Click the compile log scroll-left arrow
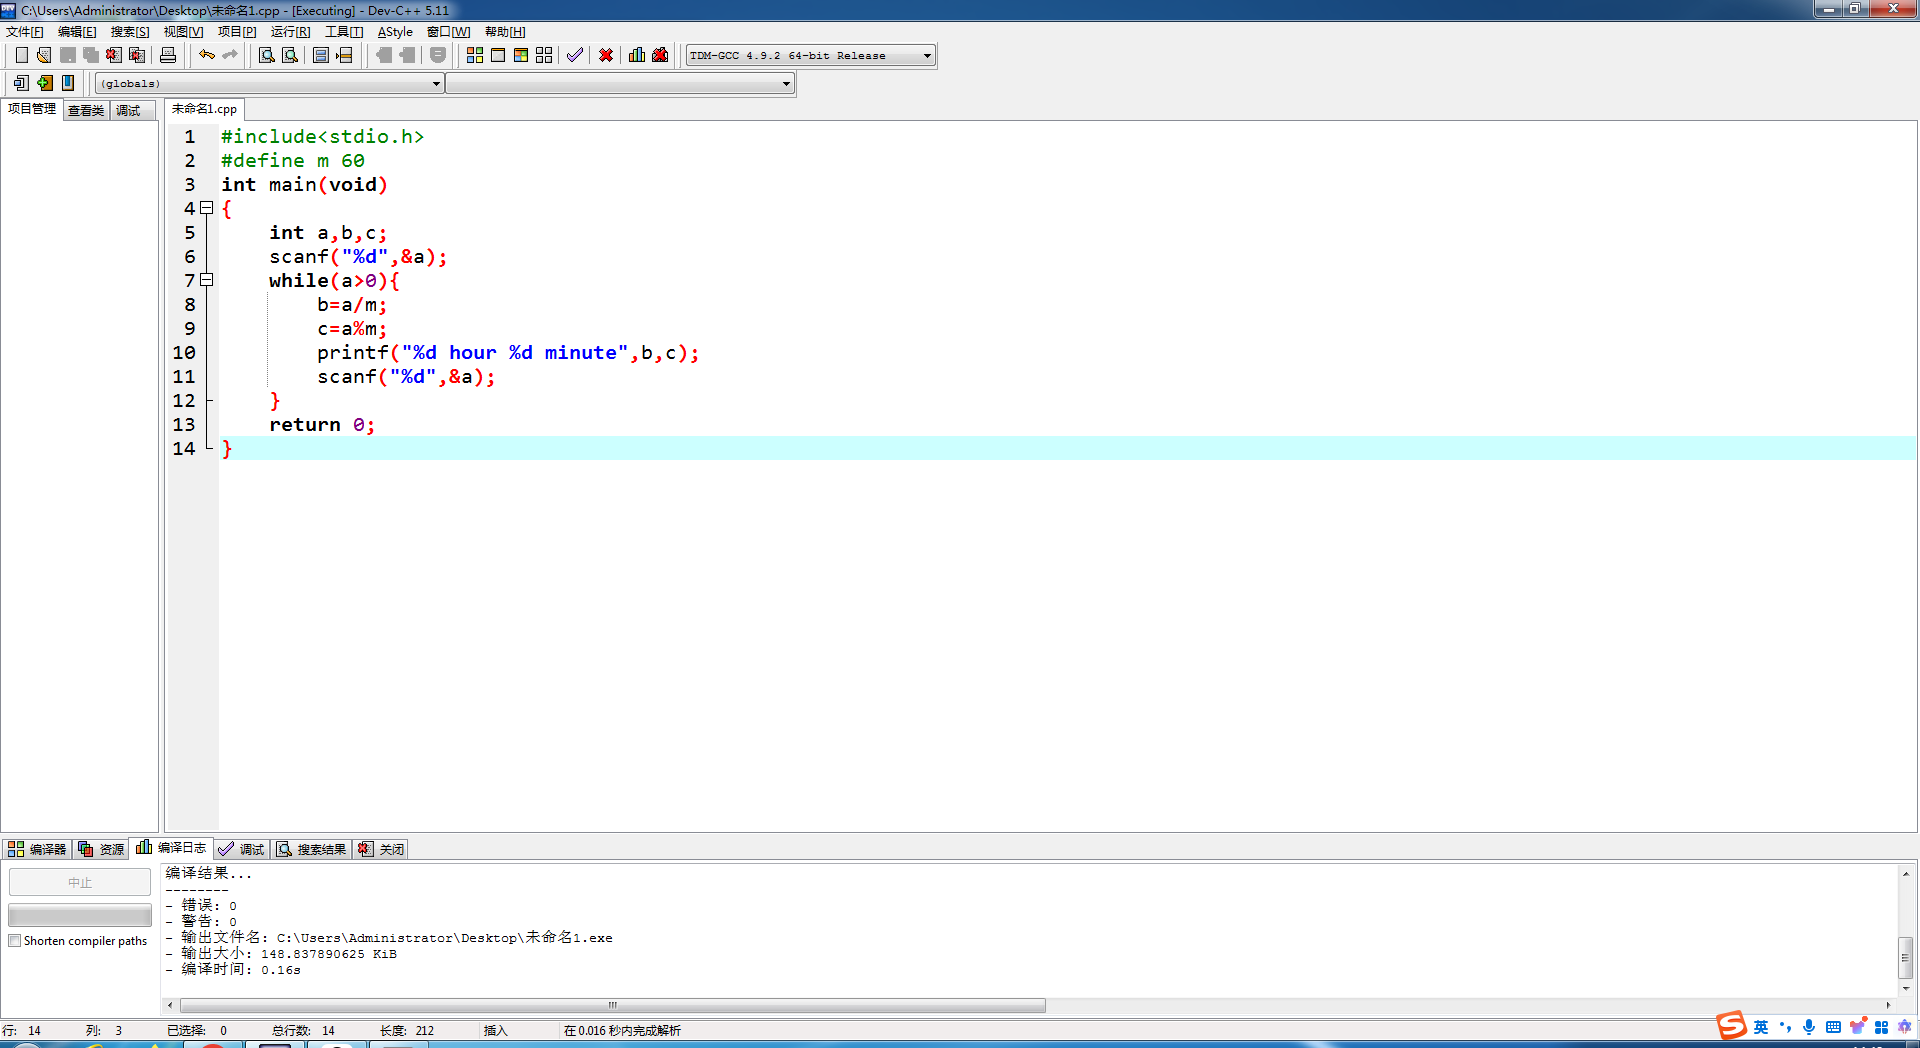Viewport: 1920px width, 1048px height. pyautogui.click(x=170, y=1005)
